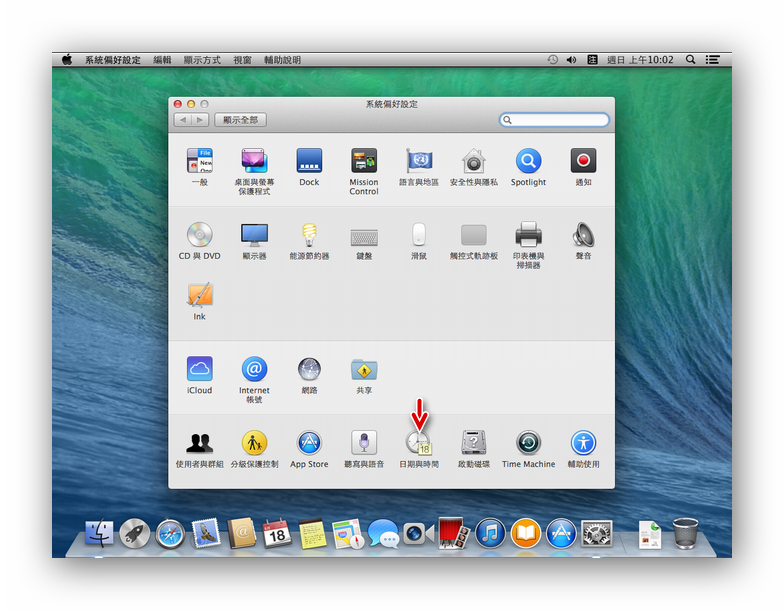The height and width of the screenshot is (610, 784).
Task: Open the documents stack in the Dock
Action: (650, 534)
